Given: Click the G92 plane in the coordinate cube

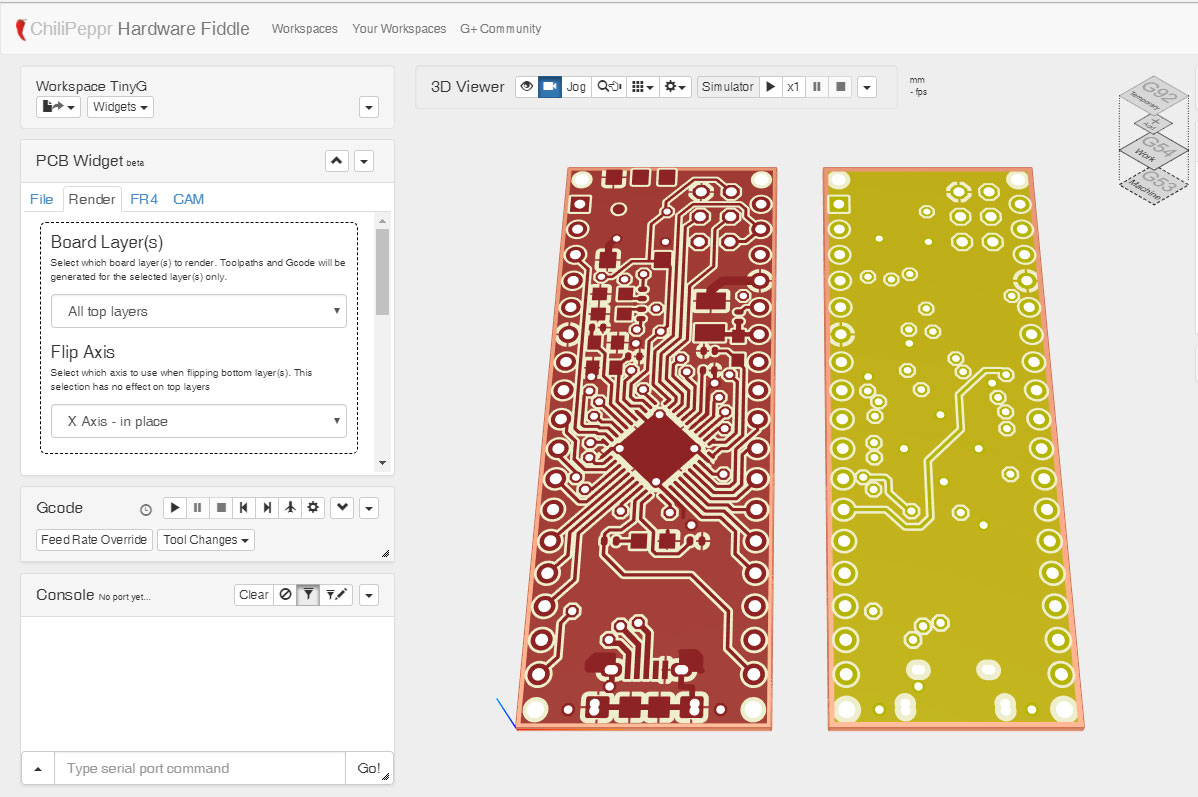Looking at the screenshot, I should tap(1154, 95).
